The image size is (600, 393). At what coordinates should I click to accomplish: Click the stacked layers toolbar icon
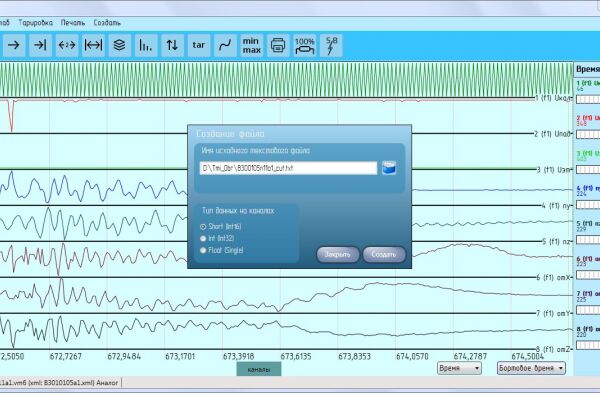[x=120, y=45]
